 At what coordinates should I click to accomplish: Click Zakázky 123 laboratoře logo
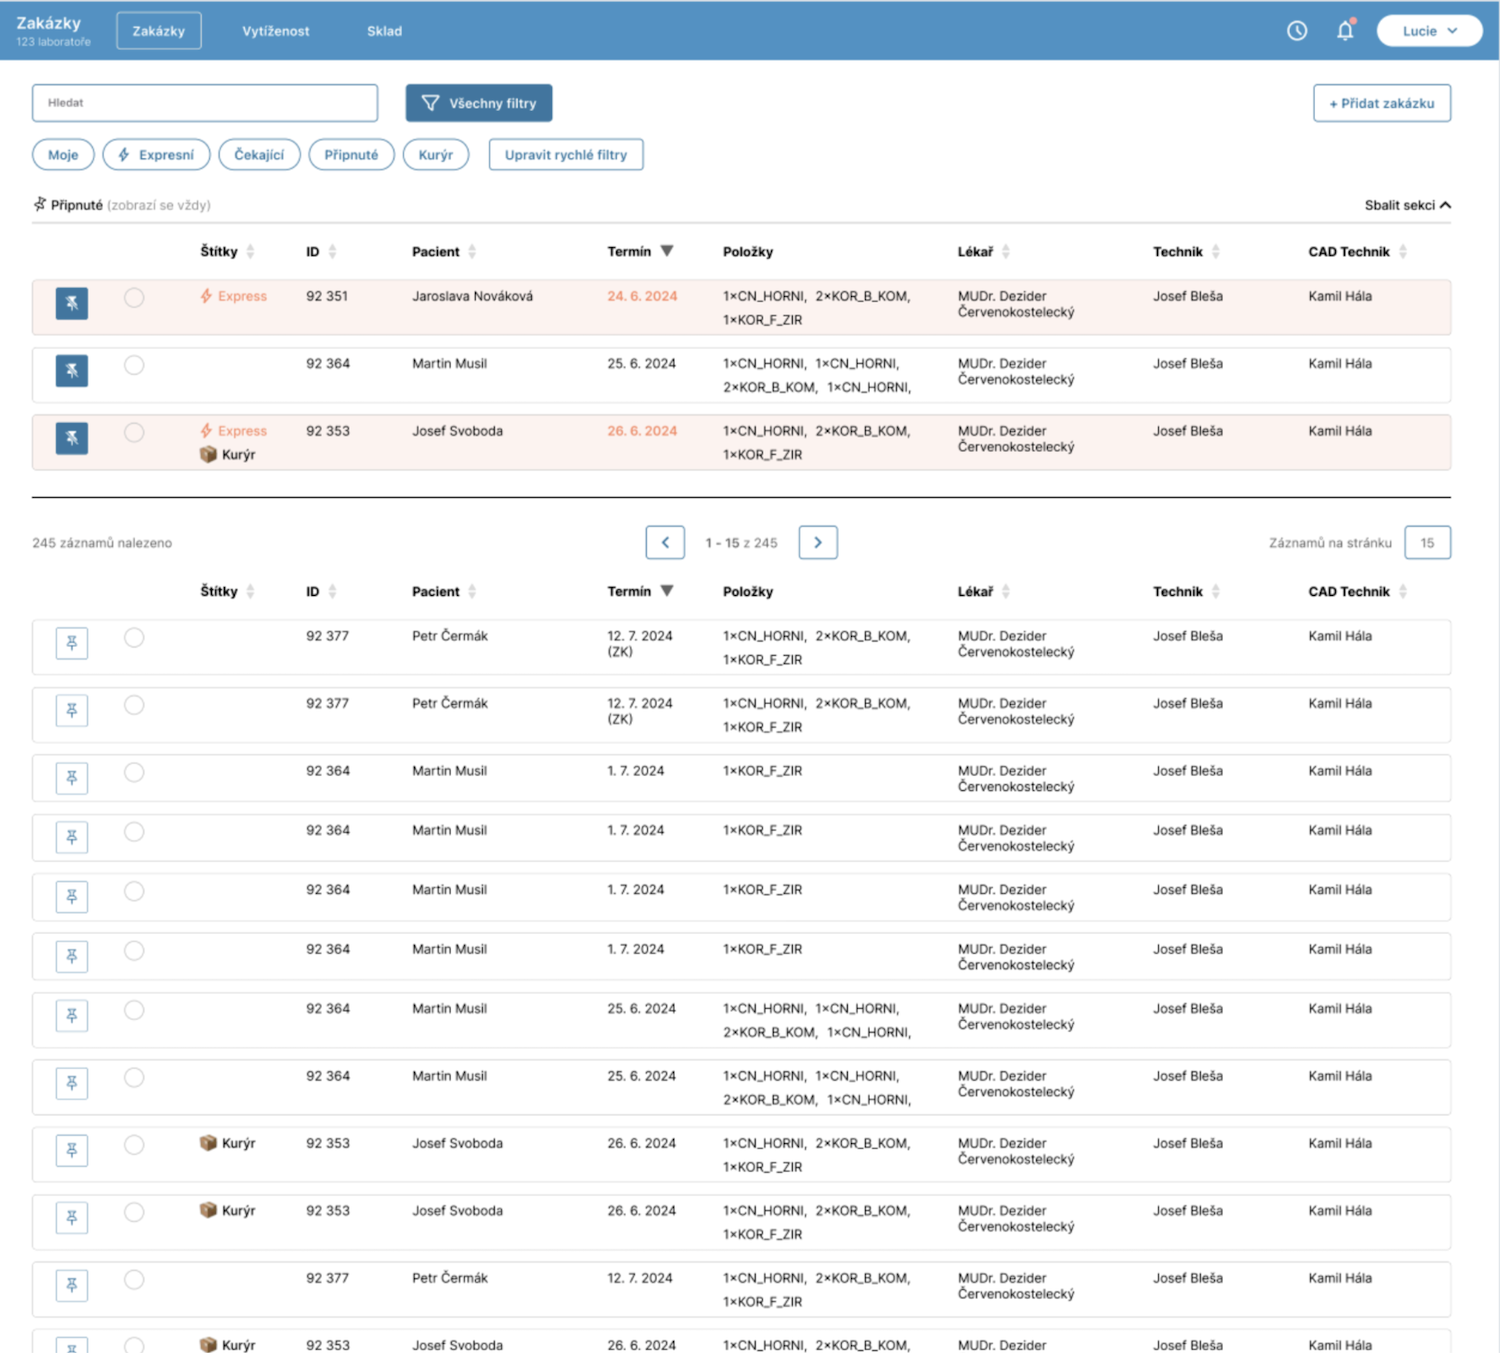pyautogui.click(x=53, y=31)
